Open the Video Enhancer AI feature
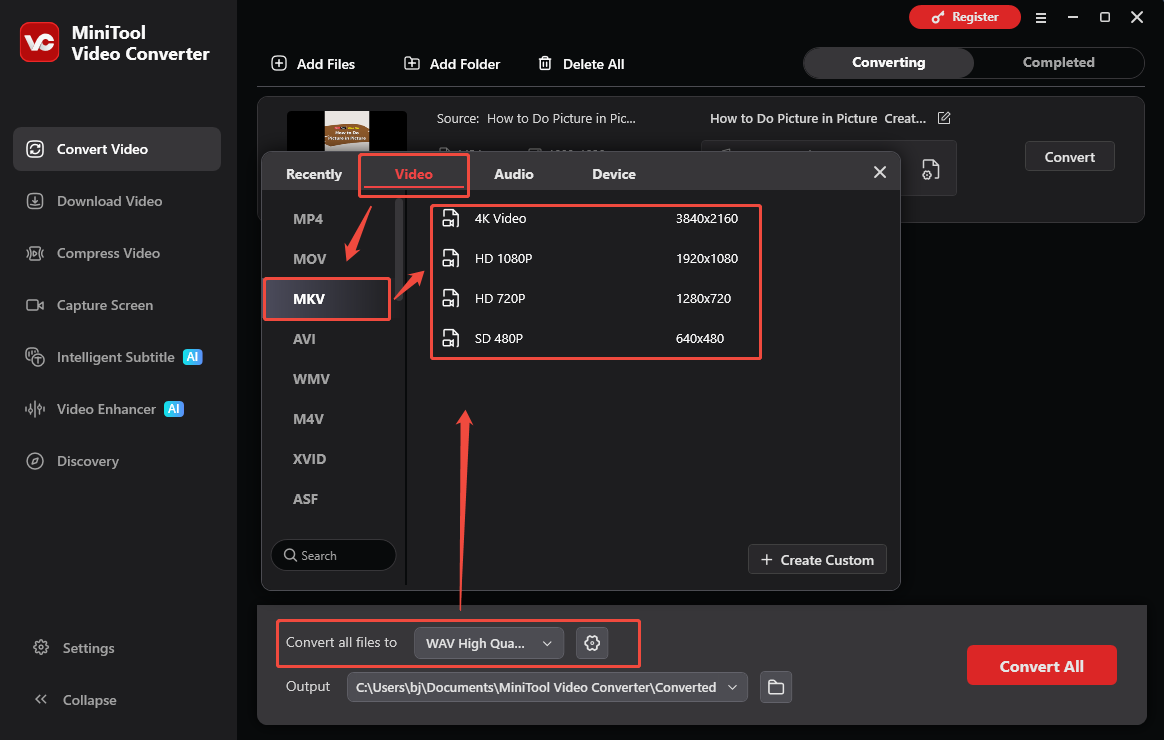The image size is (1164, 740). (x=104, y=409)
